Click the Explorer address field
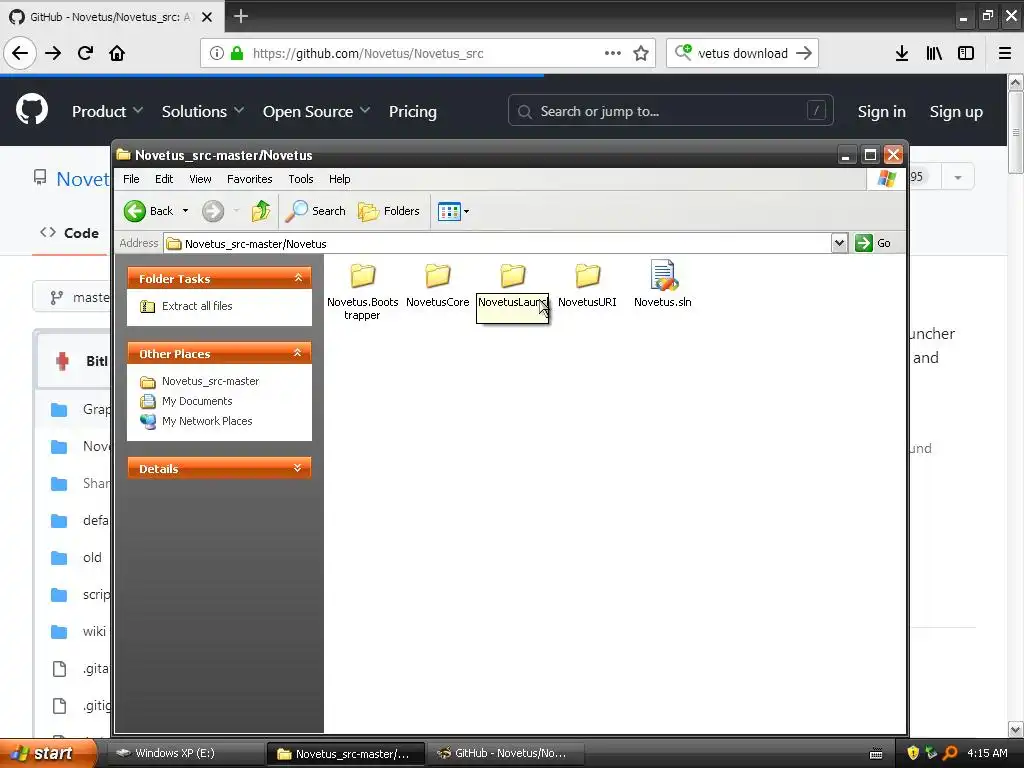Viewport: 1024px width, 768px height. [498, 244]
